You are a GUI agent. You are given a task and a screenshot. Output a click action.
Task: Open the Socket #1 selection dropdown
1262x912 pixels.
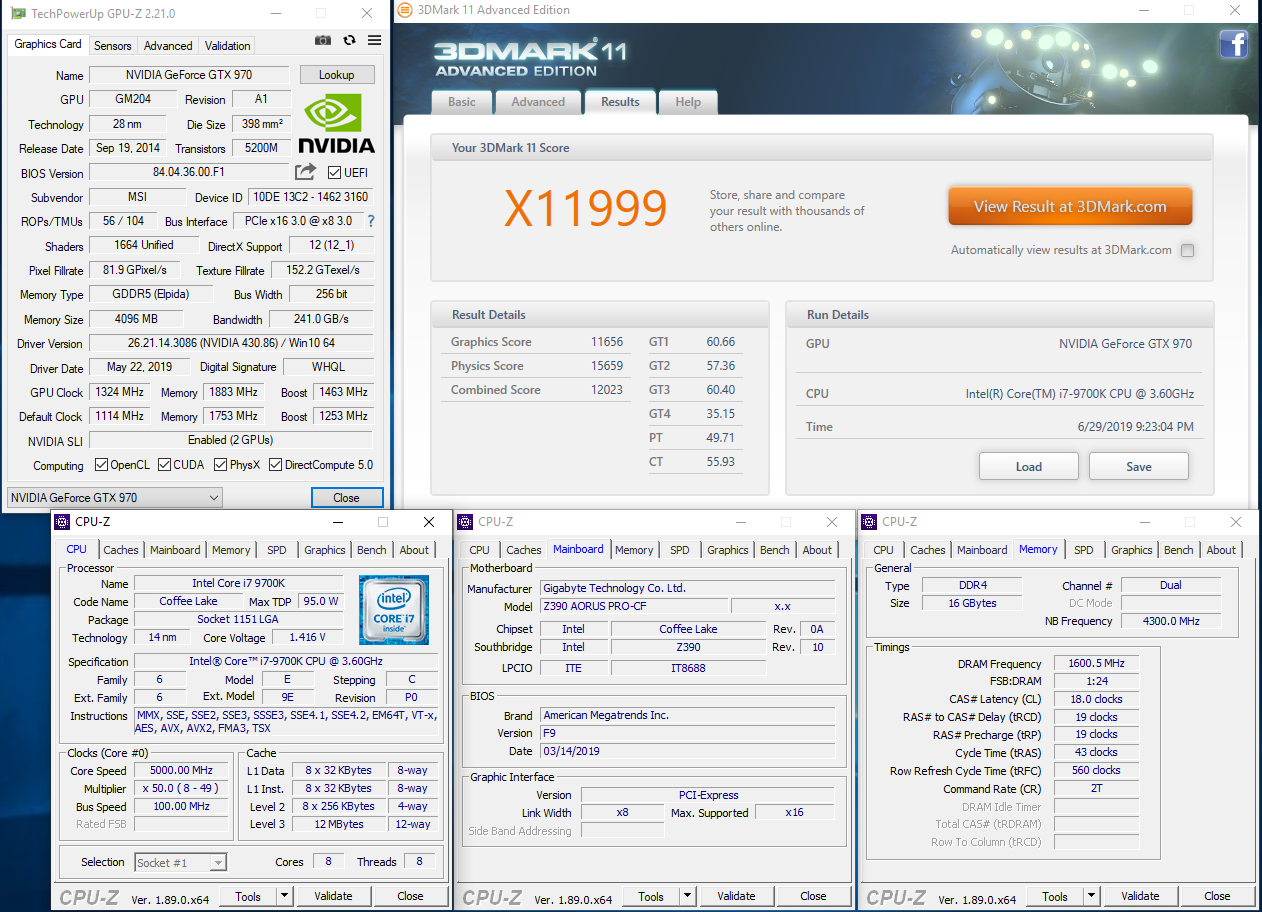(181, 862)
